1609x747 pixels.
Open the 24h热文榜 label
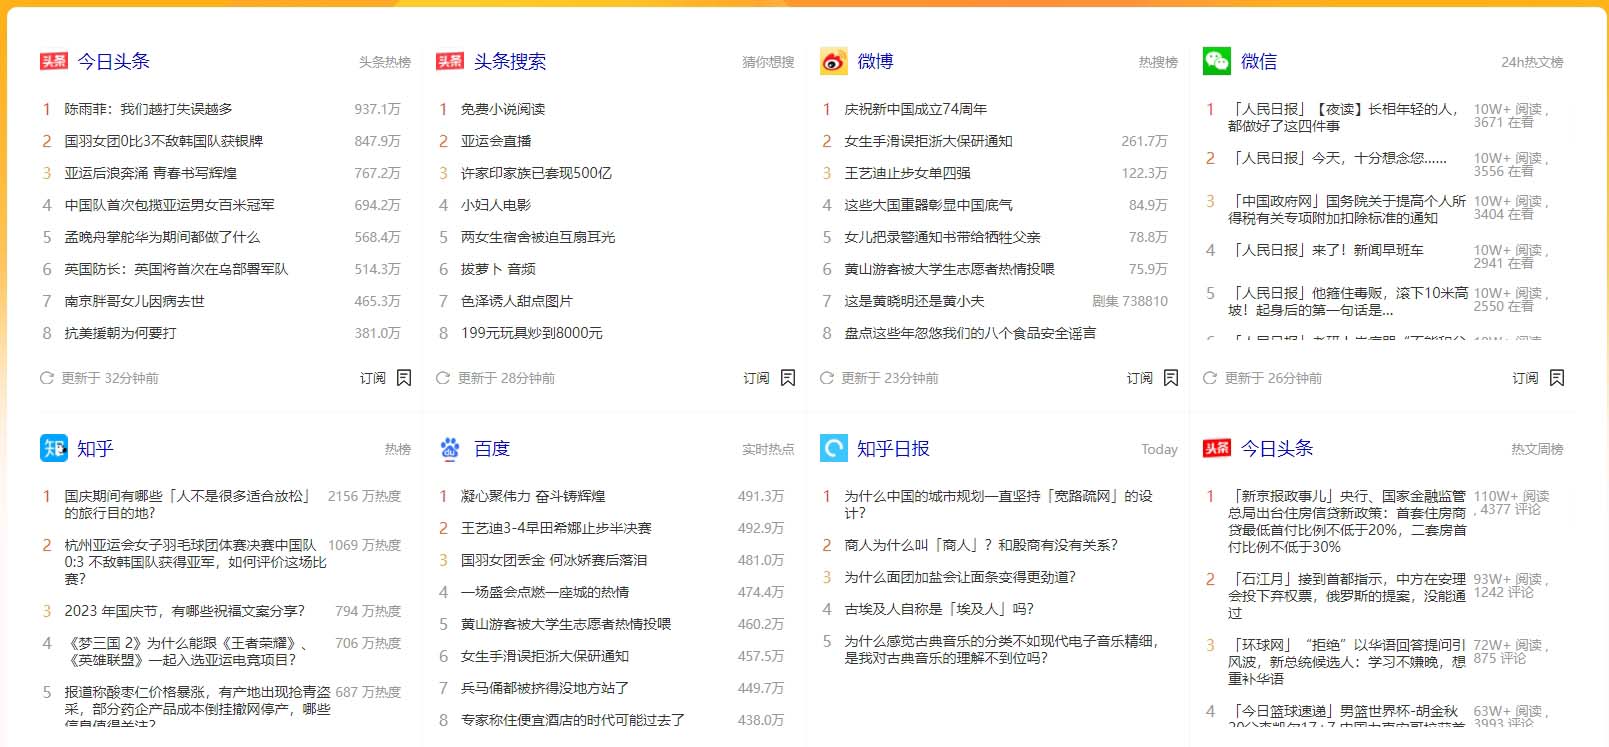pos(1532,62)
